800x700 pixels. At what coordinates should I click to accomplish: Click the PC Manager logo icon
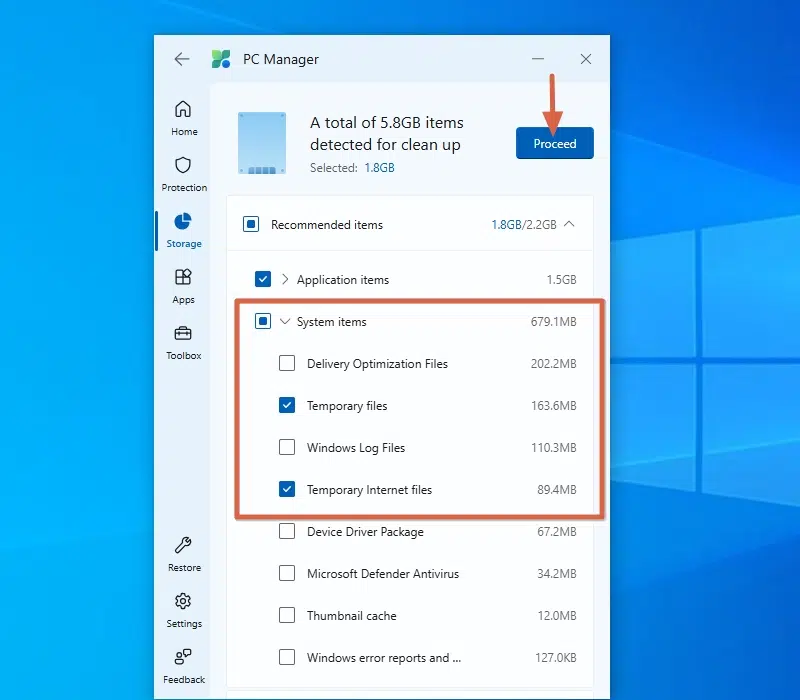(221, 59)
